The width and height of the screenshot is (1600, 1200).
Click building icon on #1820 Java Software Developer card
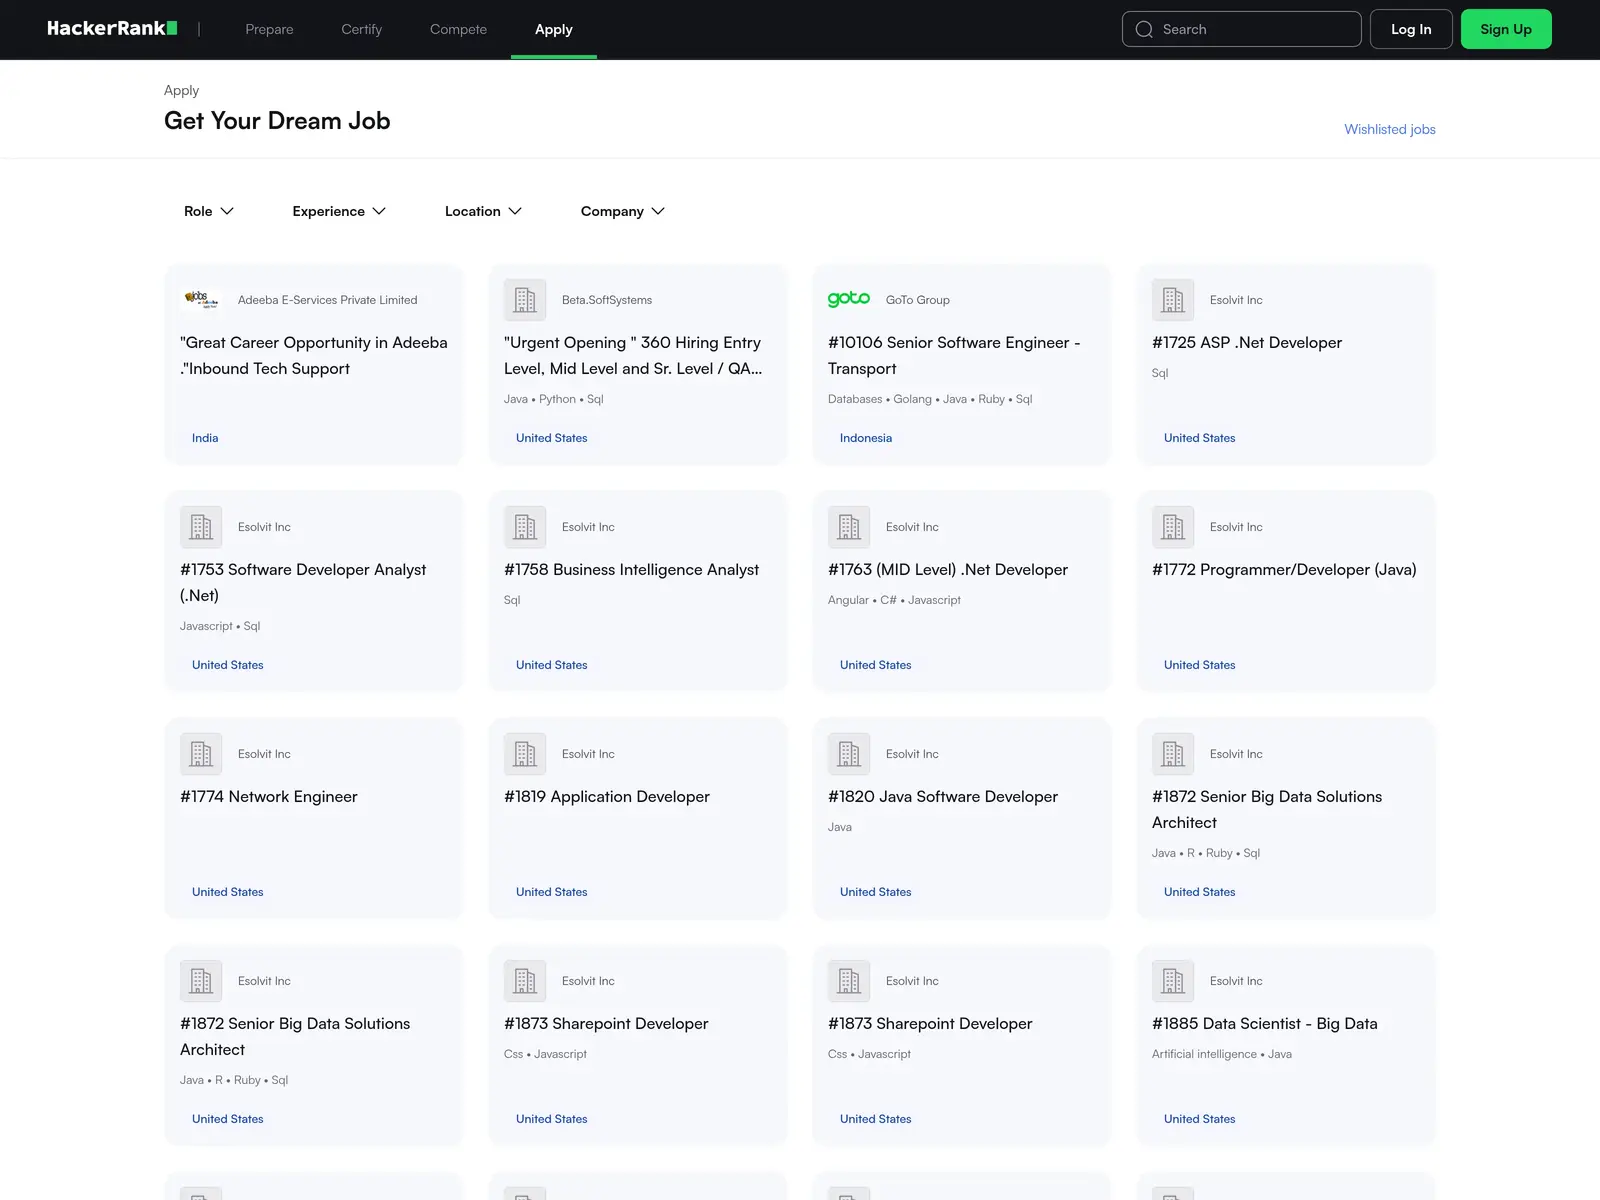(x=849, y=754)
